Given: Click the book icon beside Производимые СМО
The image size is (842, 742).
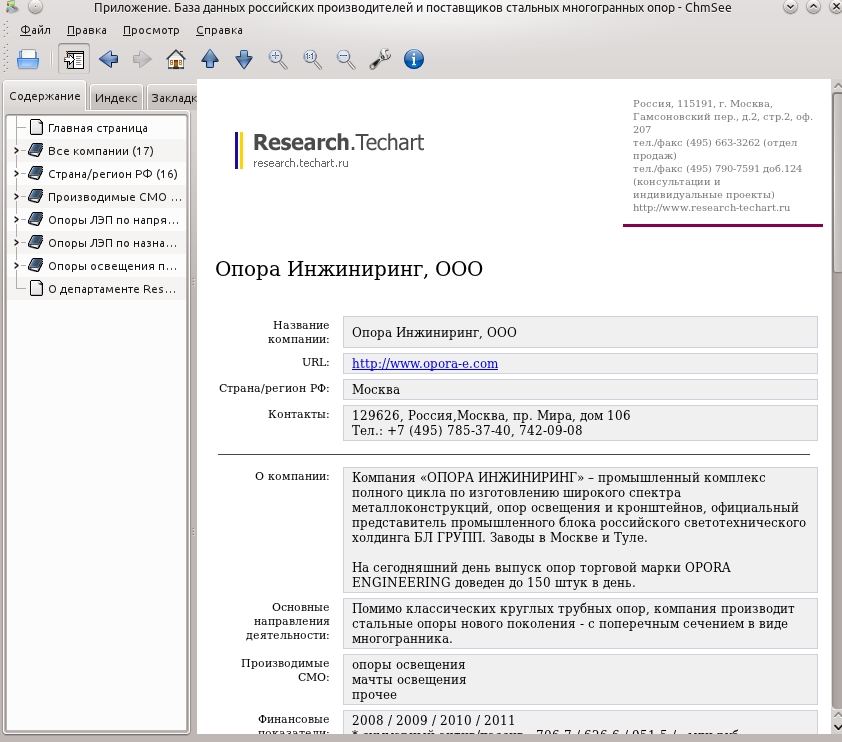Looking at the screenshot, I should pos(35,197).
